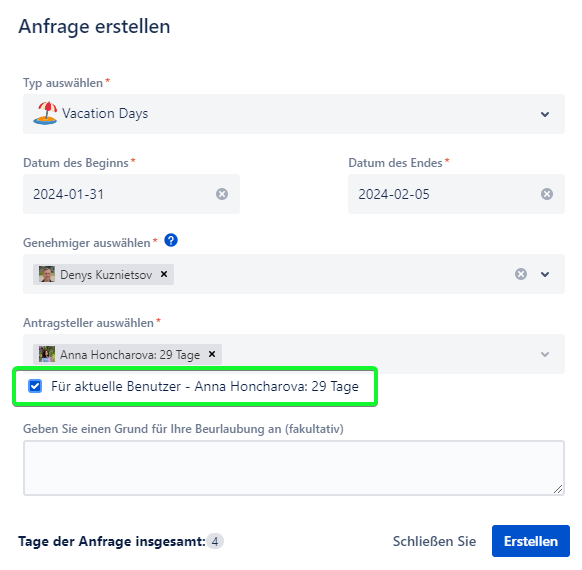Clear the end date 2024-02-05
The height and width of the screenshot is (570, 582).
pyautogui.click(x=547, y=194)
